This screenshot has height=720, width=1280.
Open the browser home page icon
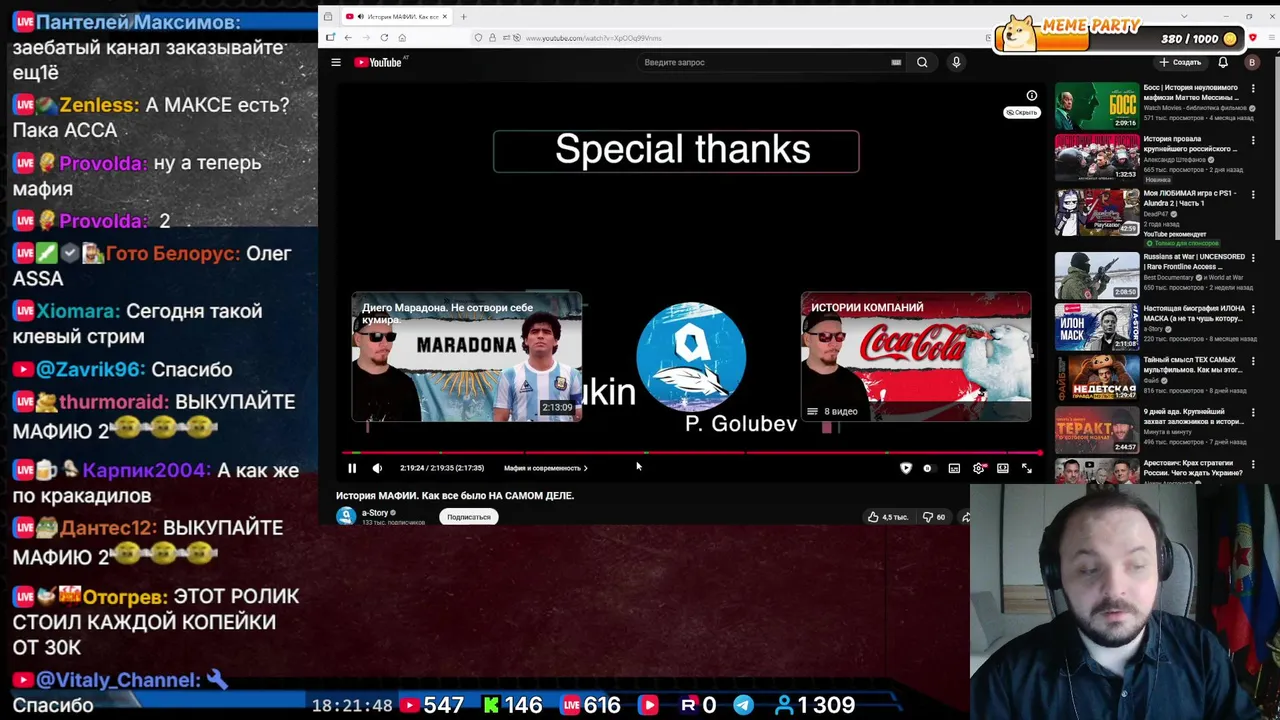coord(402,38)
